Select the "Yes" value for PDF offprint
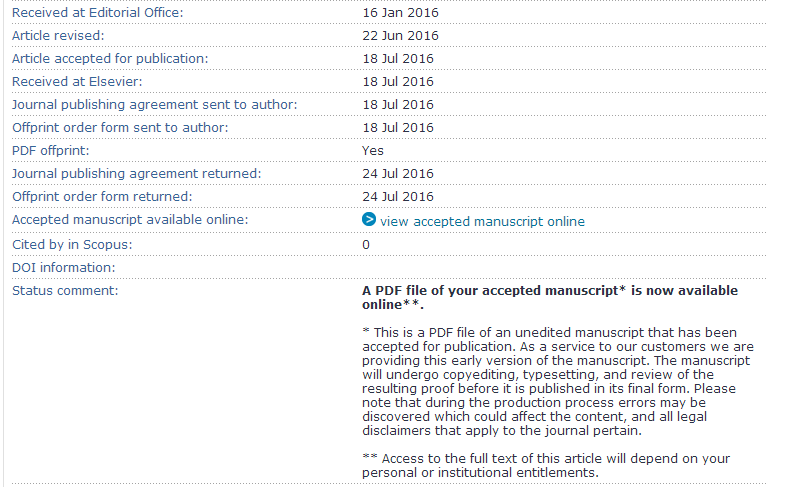 (x=373, y=151)
